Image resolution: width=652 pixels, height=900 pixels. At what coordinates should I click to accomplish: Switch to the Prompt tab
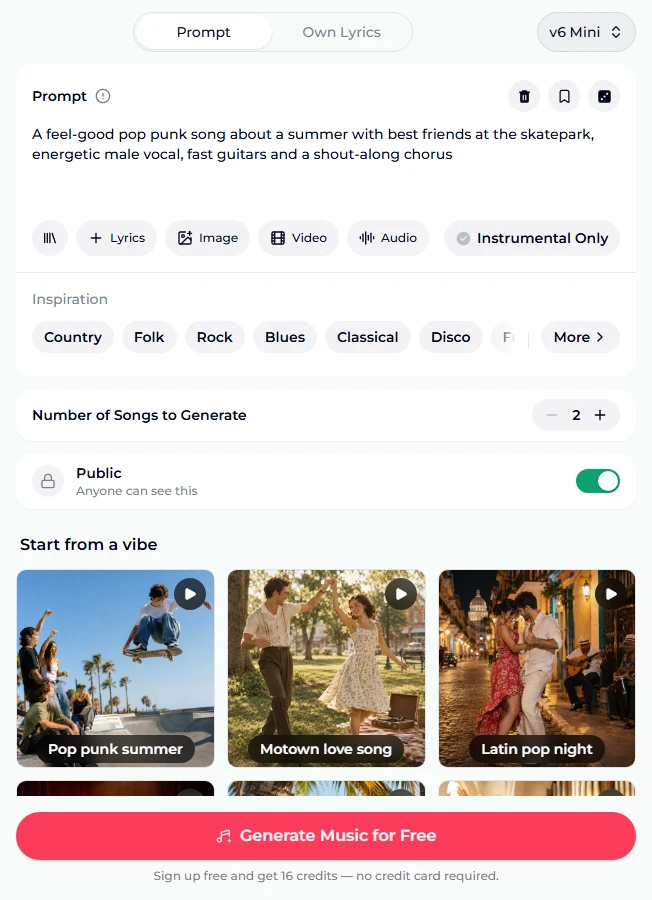pyautogui.click(x=203, y=32)
